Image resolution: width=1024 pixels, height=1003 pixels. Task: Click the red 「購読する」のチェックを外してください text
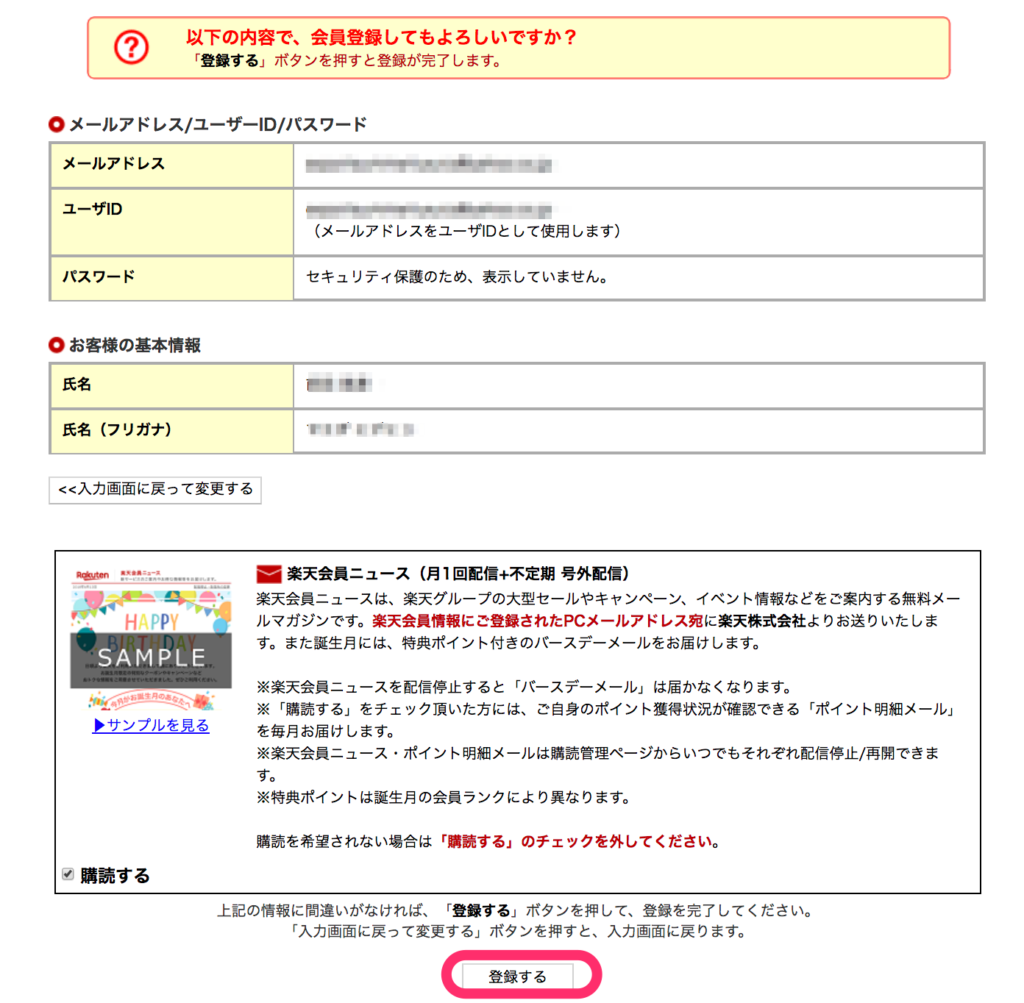coord(578,841)
